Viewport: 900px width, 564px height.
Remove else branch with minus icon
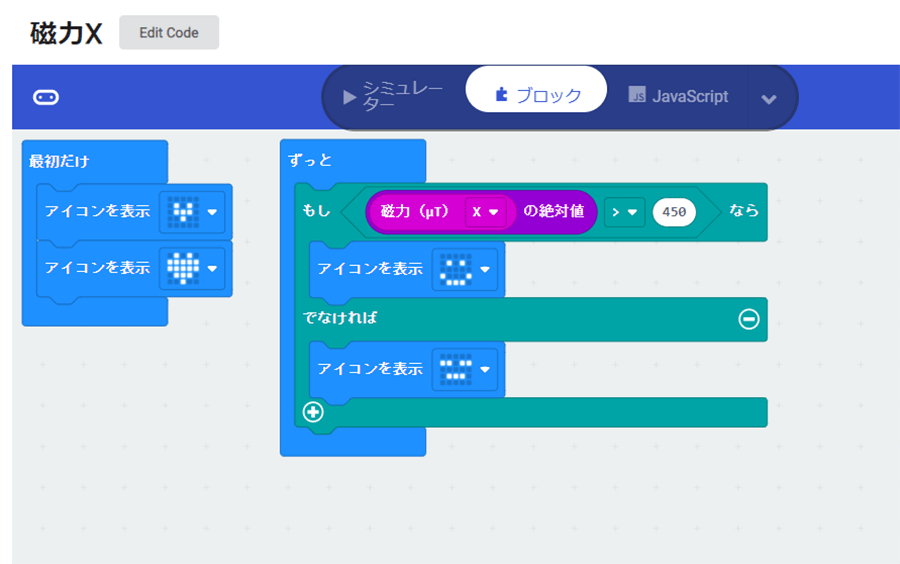748,319
